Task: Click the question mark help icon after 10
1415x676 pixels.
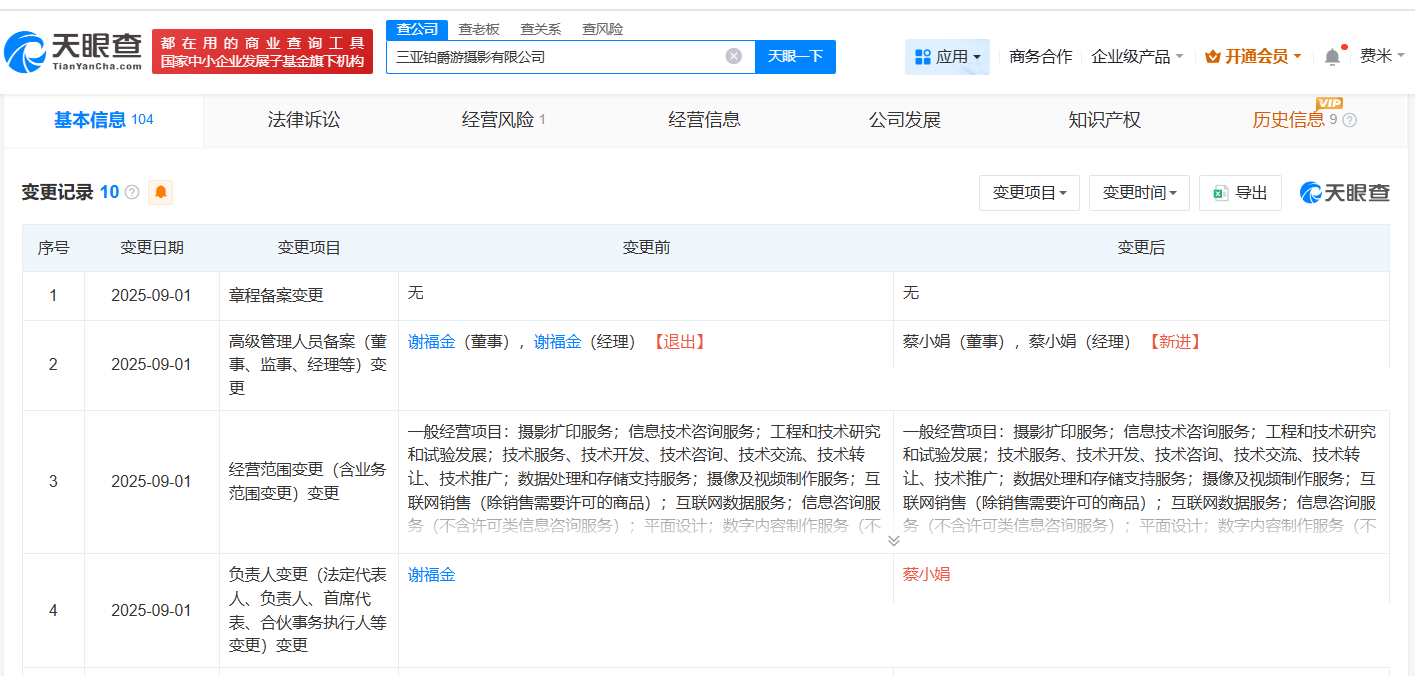Action: 130,192
